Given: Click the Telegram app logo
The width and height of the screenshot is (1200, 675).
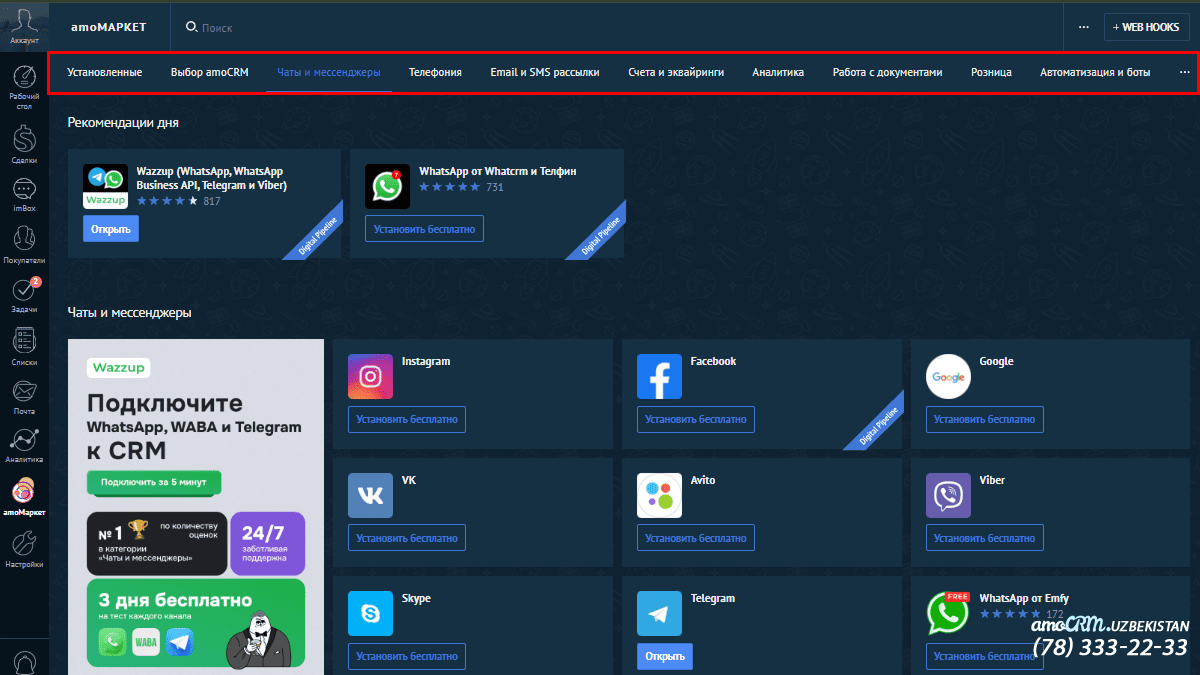Looking at the screenshot, I should coord(659,614).
